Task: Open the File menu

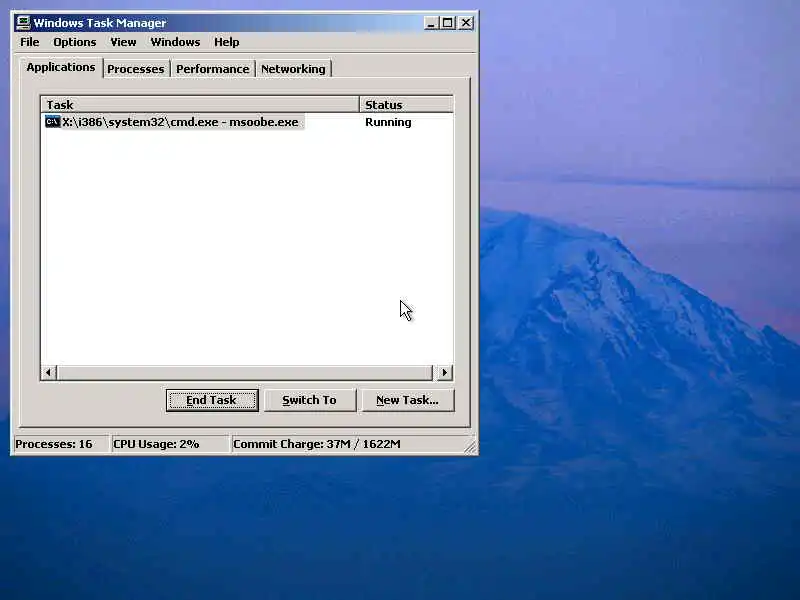Action: [x=30, y=42]
